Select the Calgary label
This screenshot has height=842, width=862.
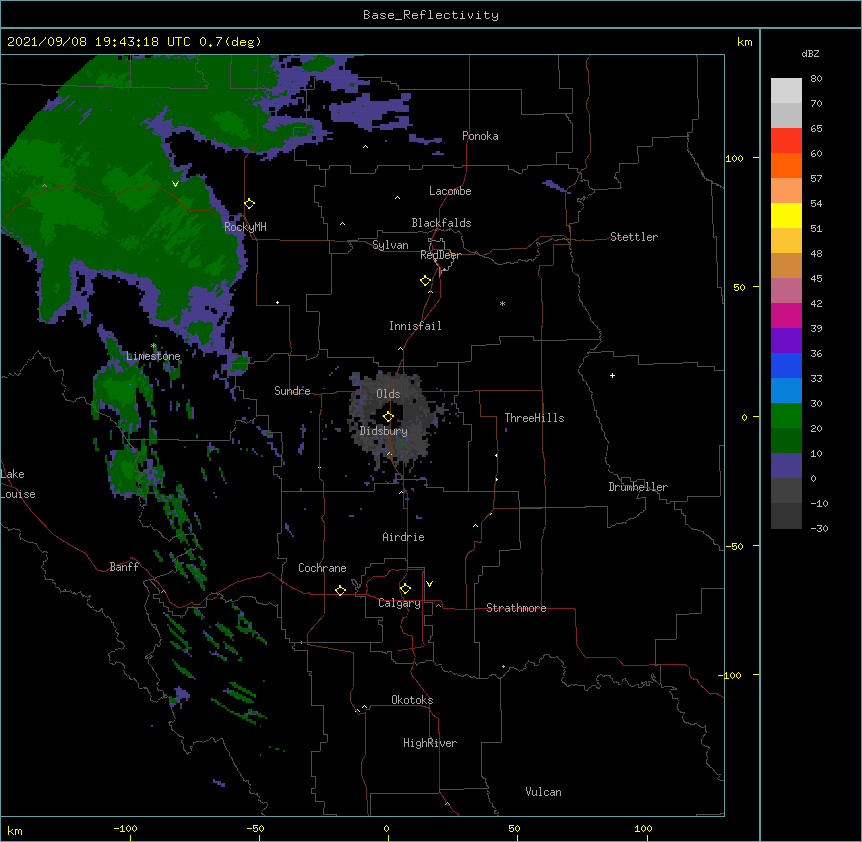click(400, 603)
